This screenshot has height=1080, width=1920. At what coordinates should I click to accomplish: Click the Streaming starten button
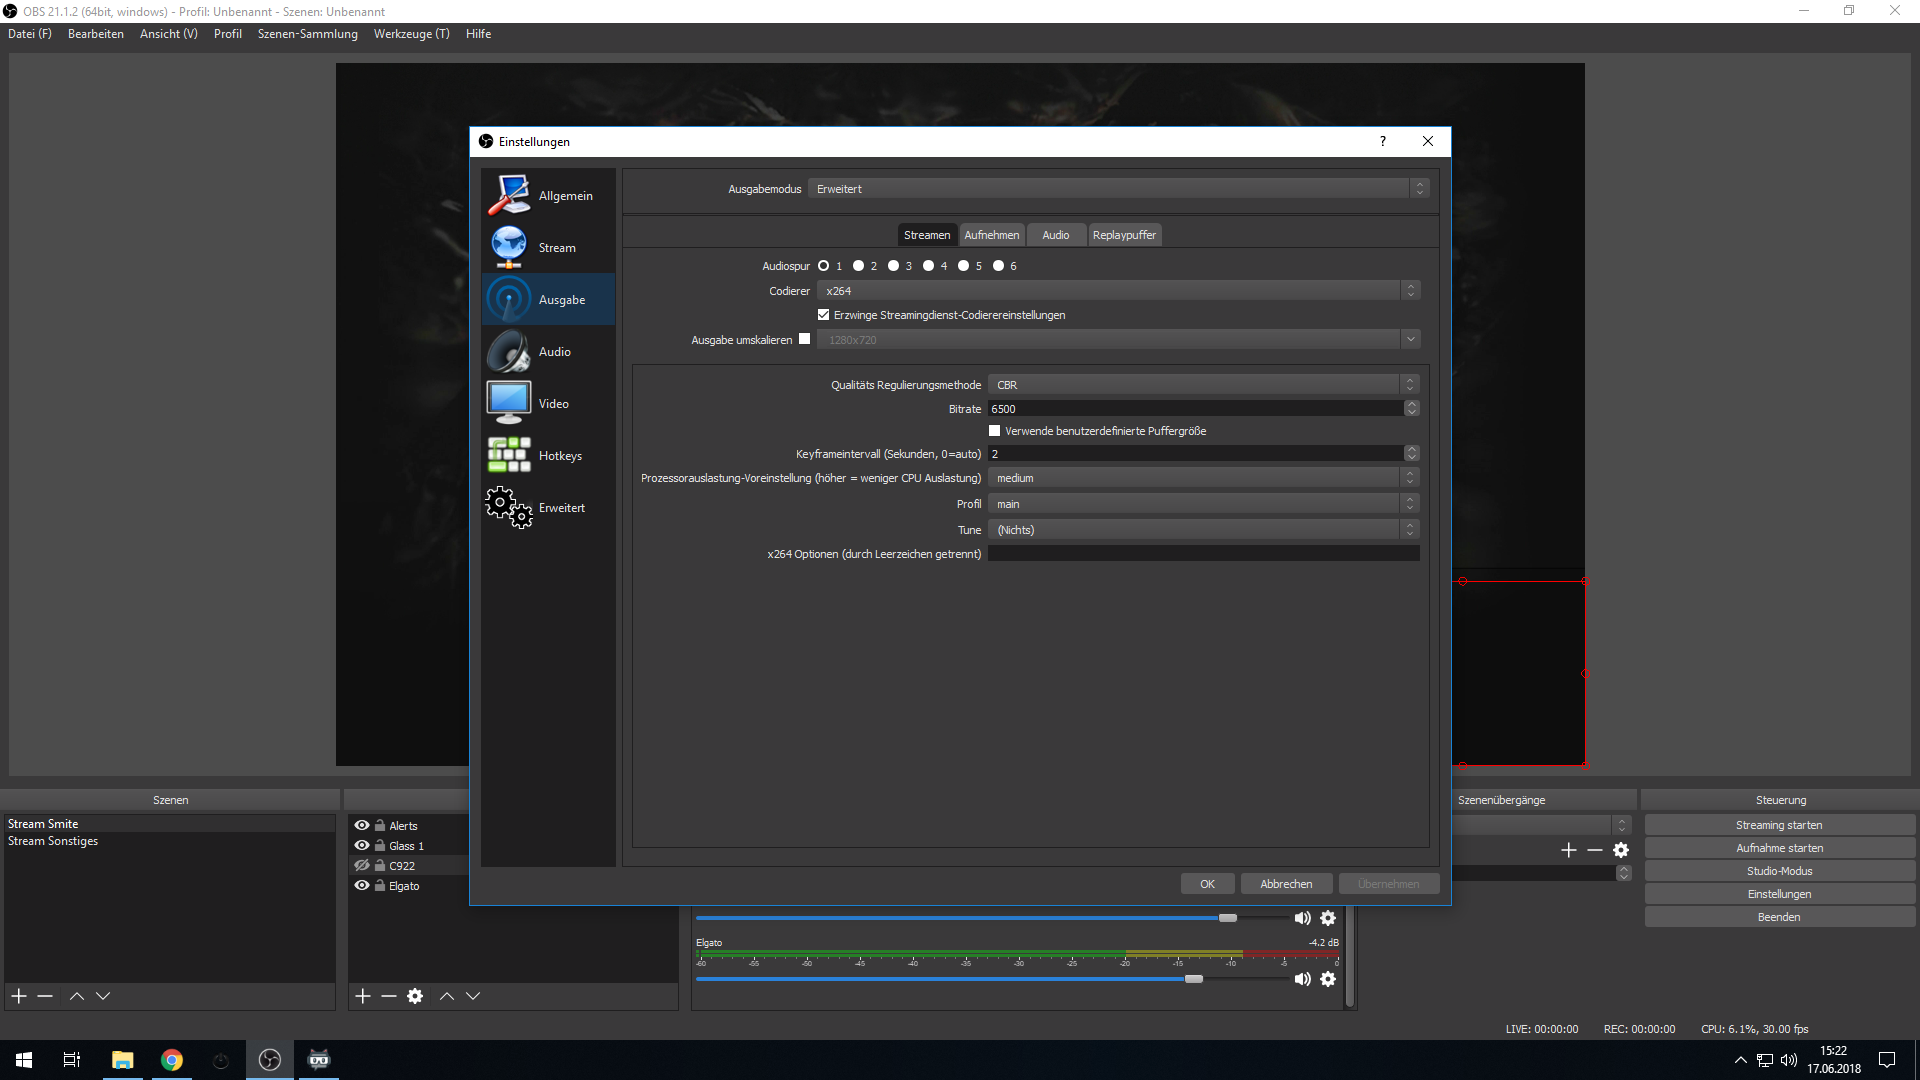[x=1779, y=825]
